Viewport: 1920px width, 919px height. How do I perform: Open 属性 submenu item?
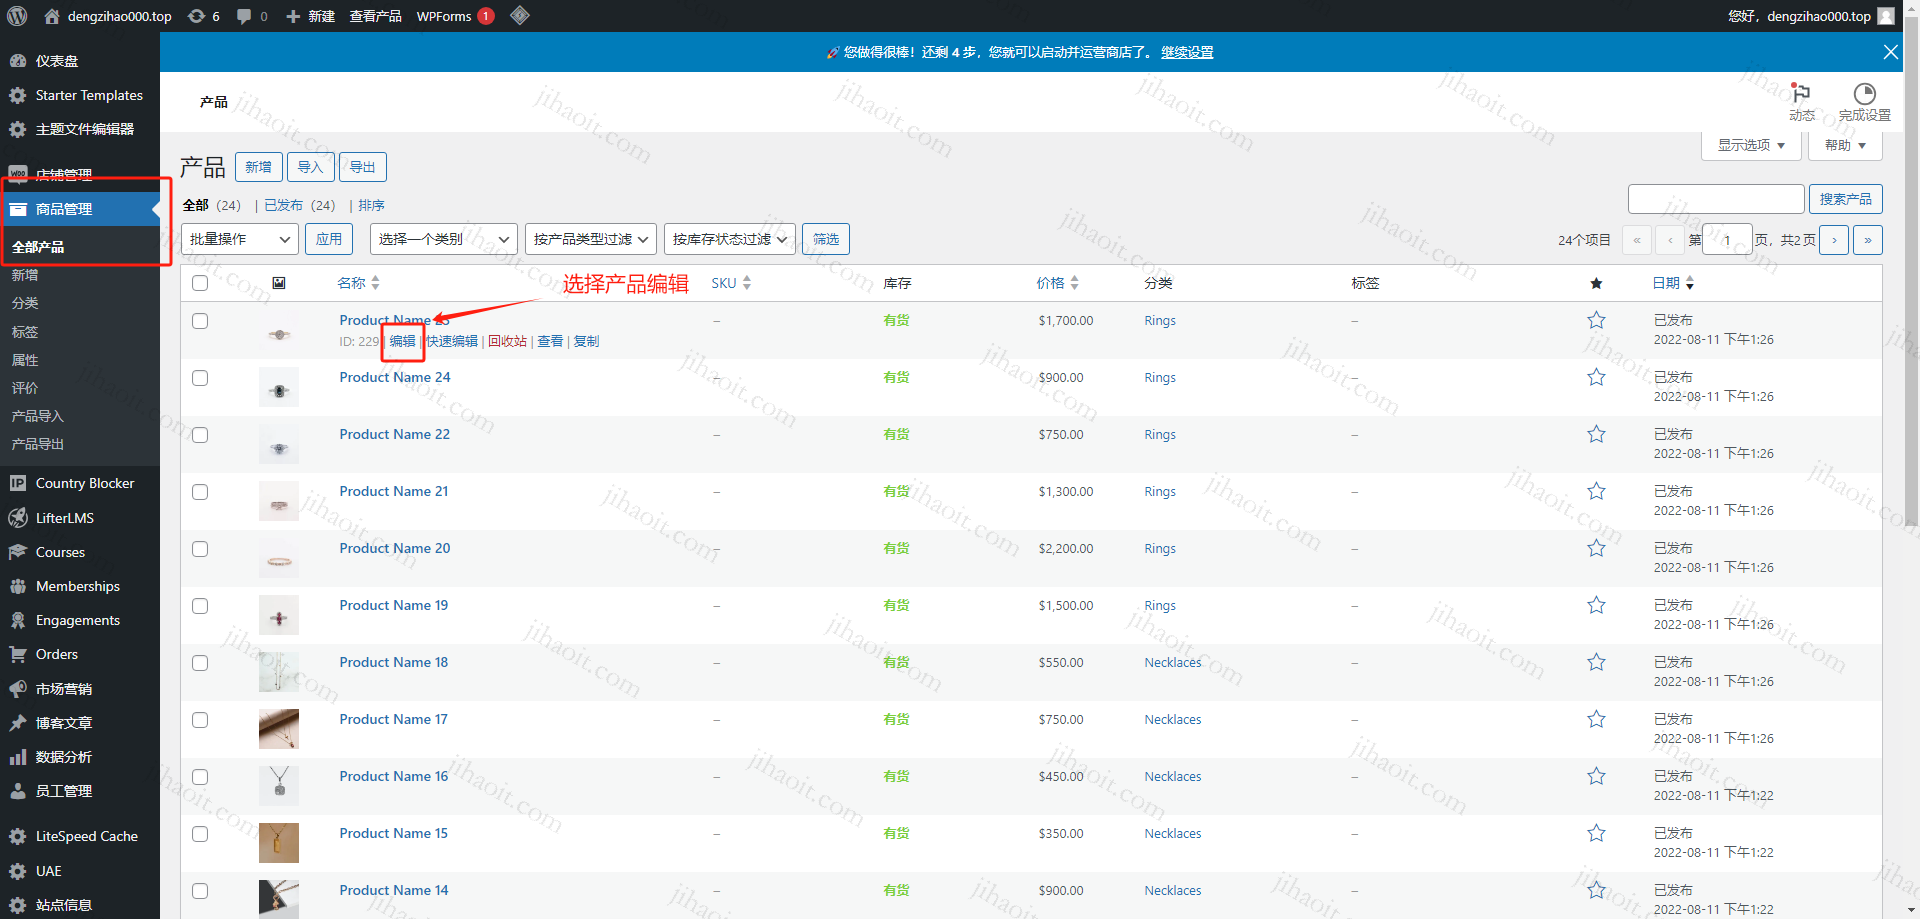pyautogui.click(x=25, y=360)
